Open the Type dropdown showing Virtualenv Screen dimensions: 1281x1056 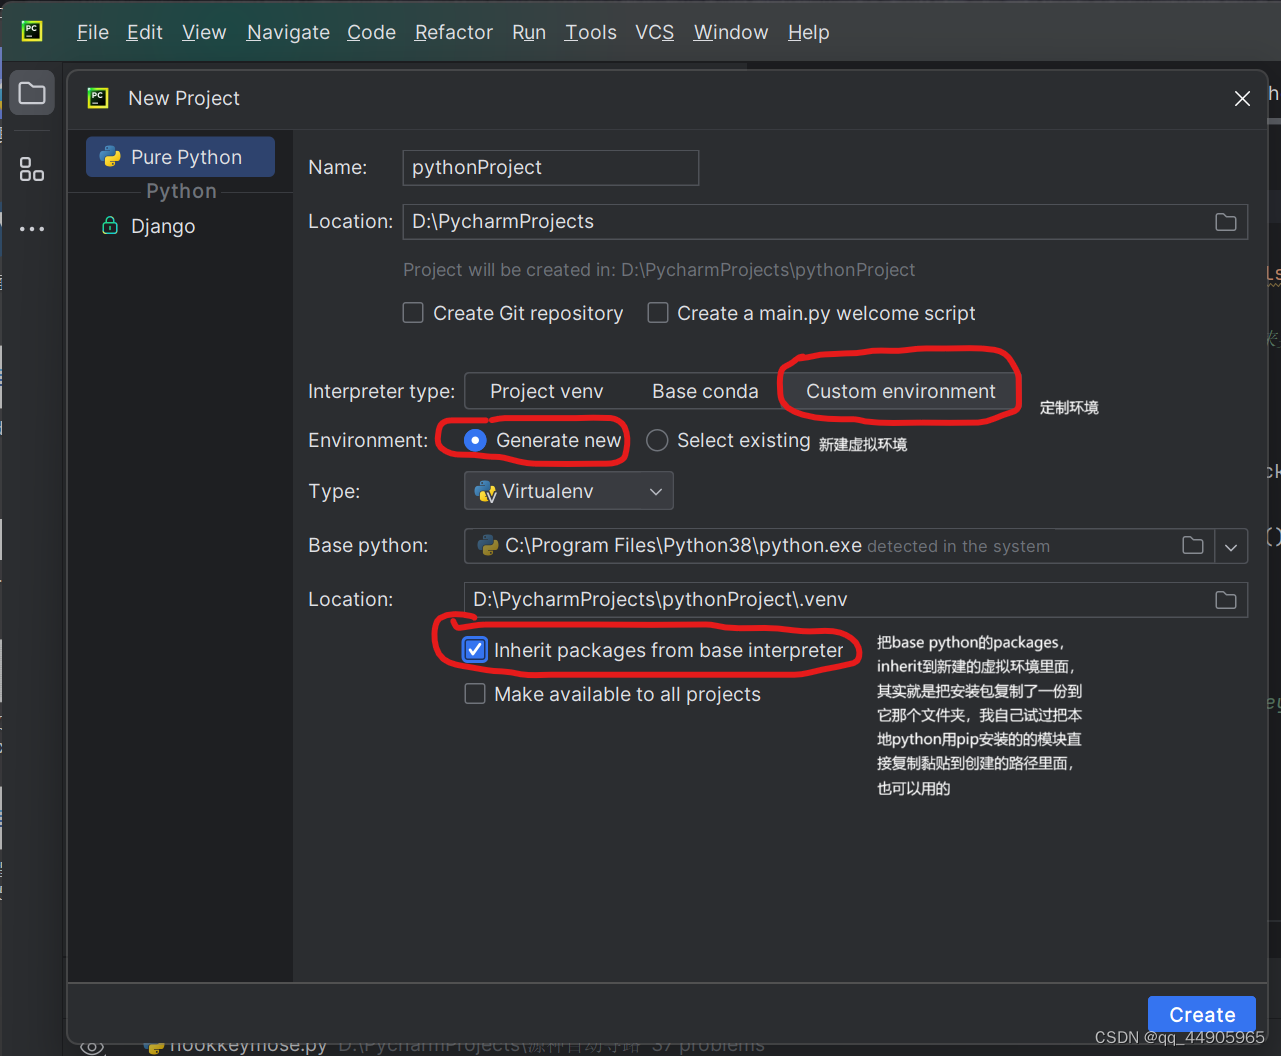pos(568,491)
